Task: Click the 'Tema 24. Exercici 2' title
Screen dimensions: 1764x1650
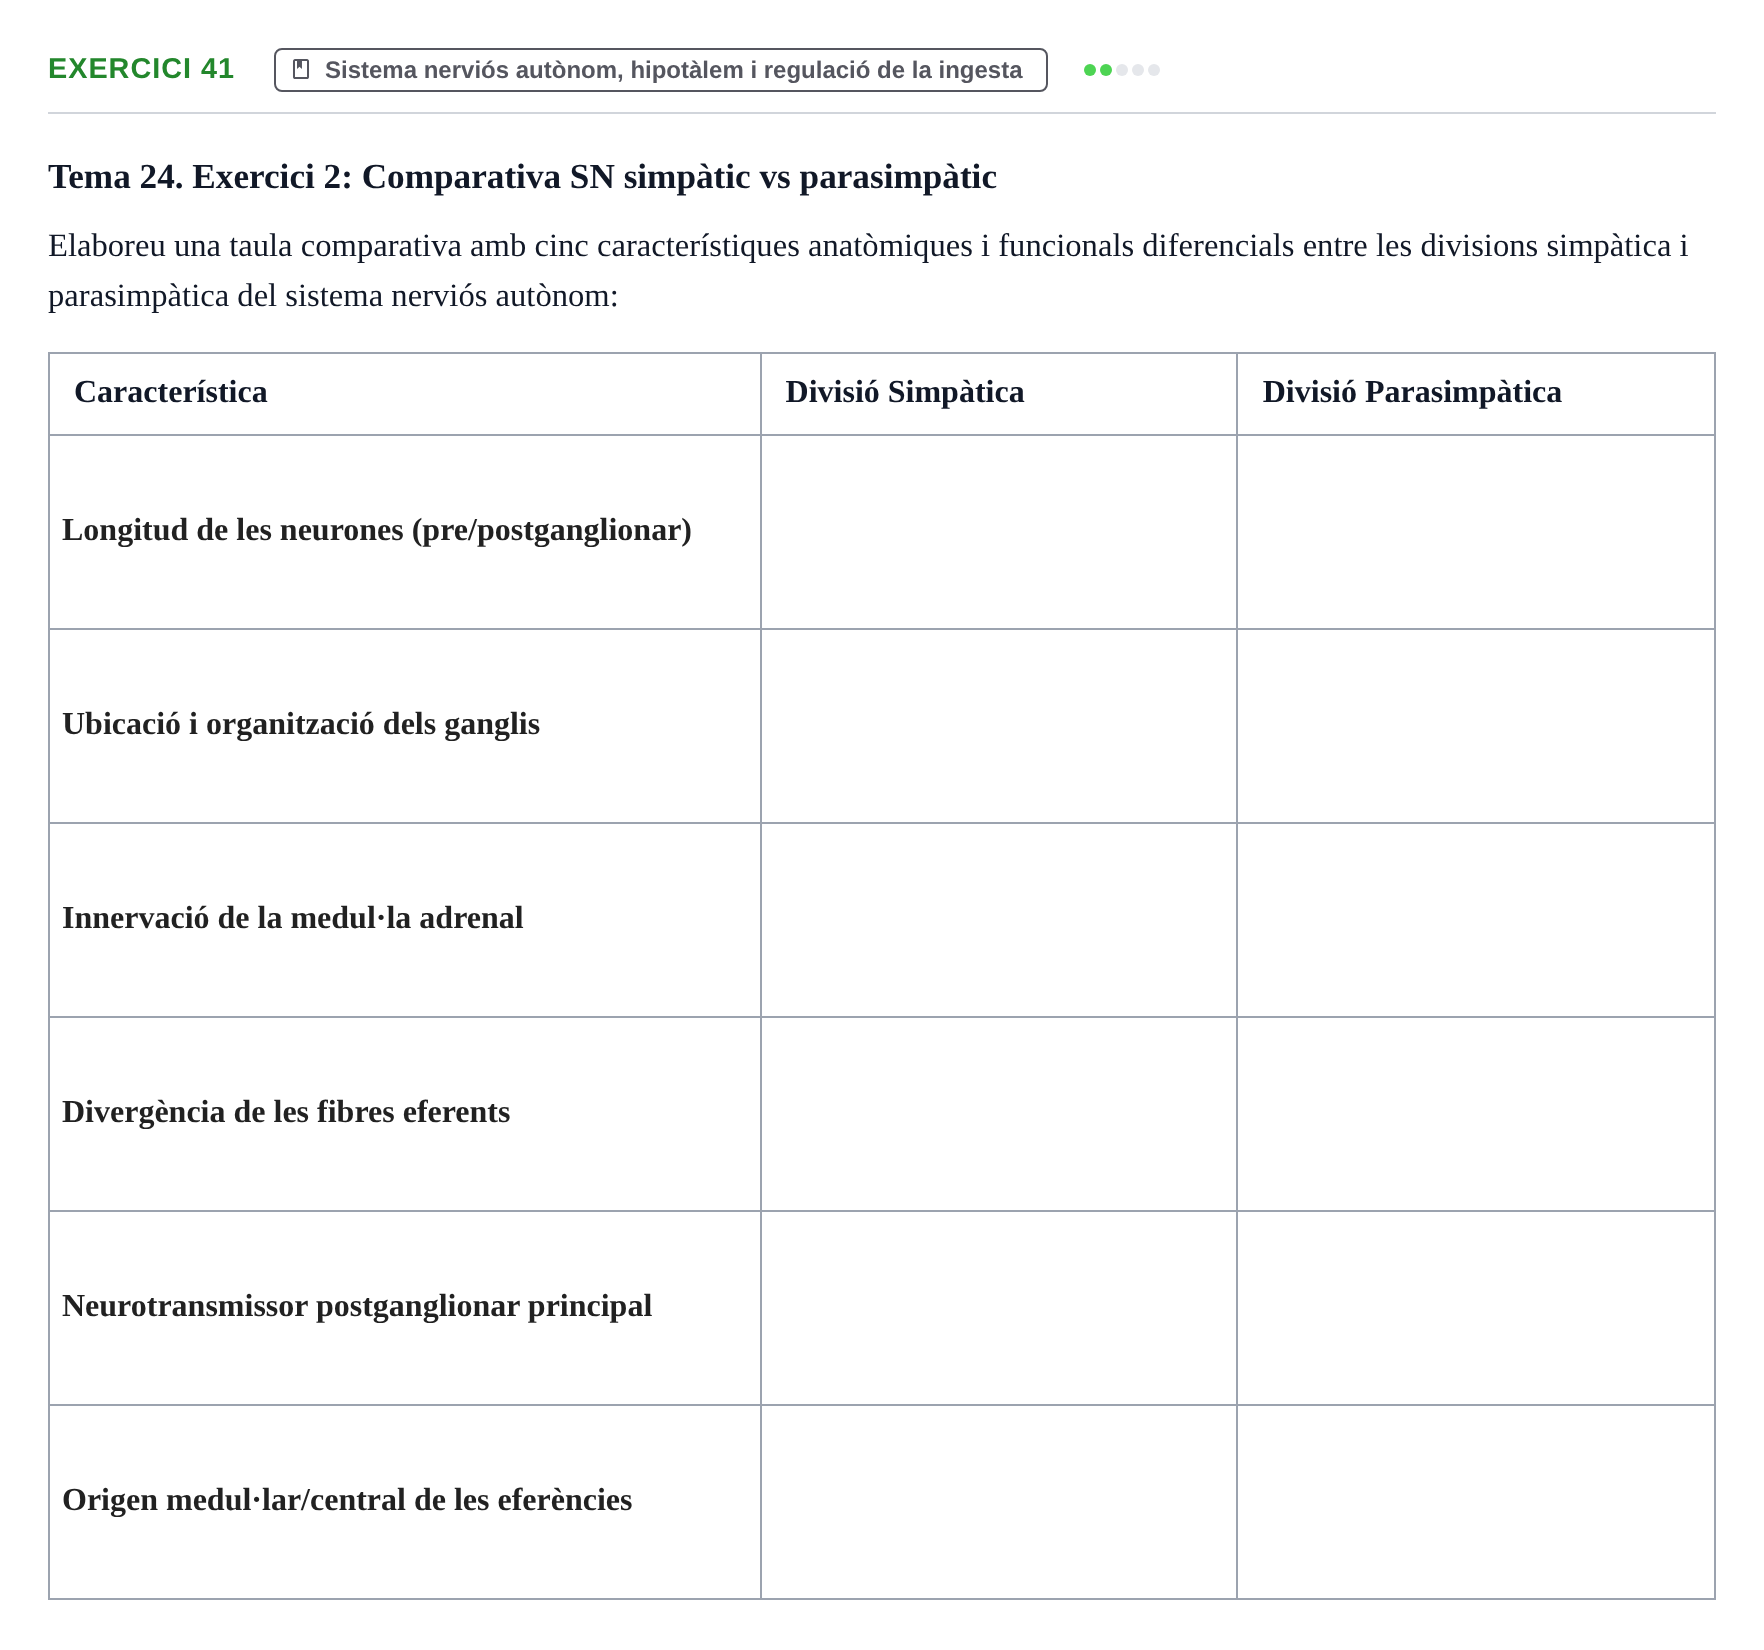Action: coord(522,177)
